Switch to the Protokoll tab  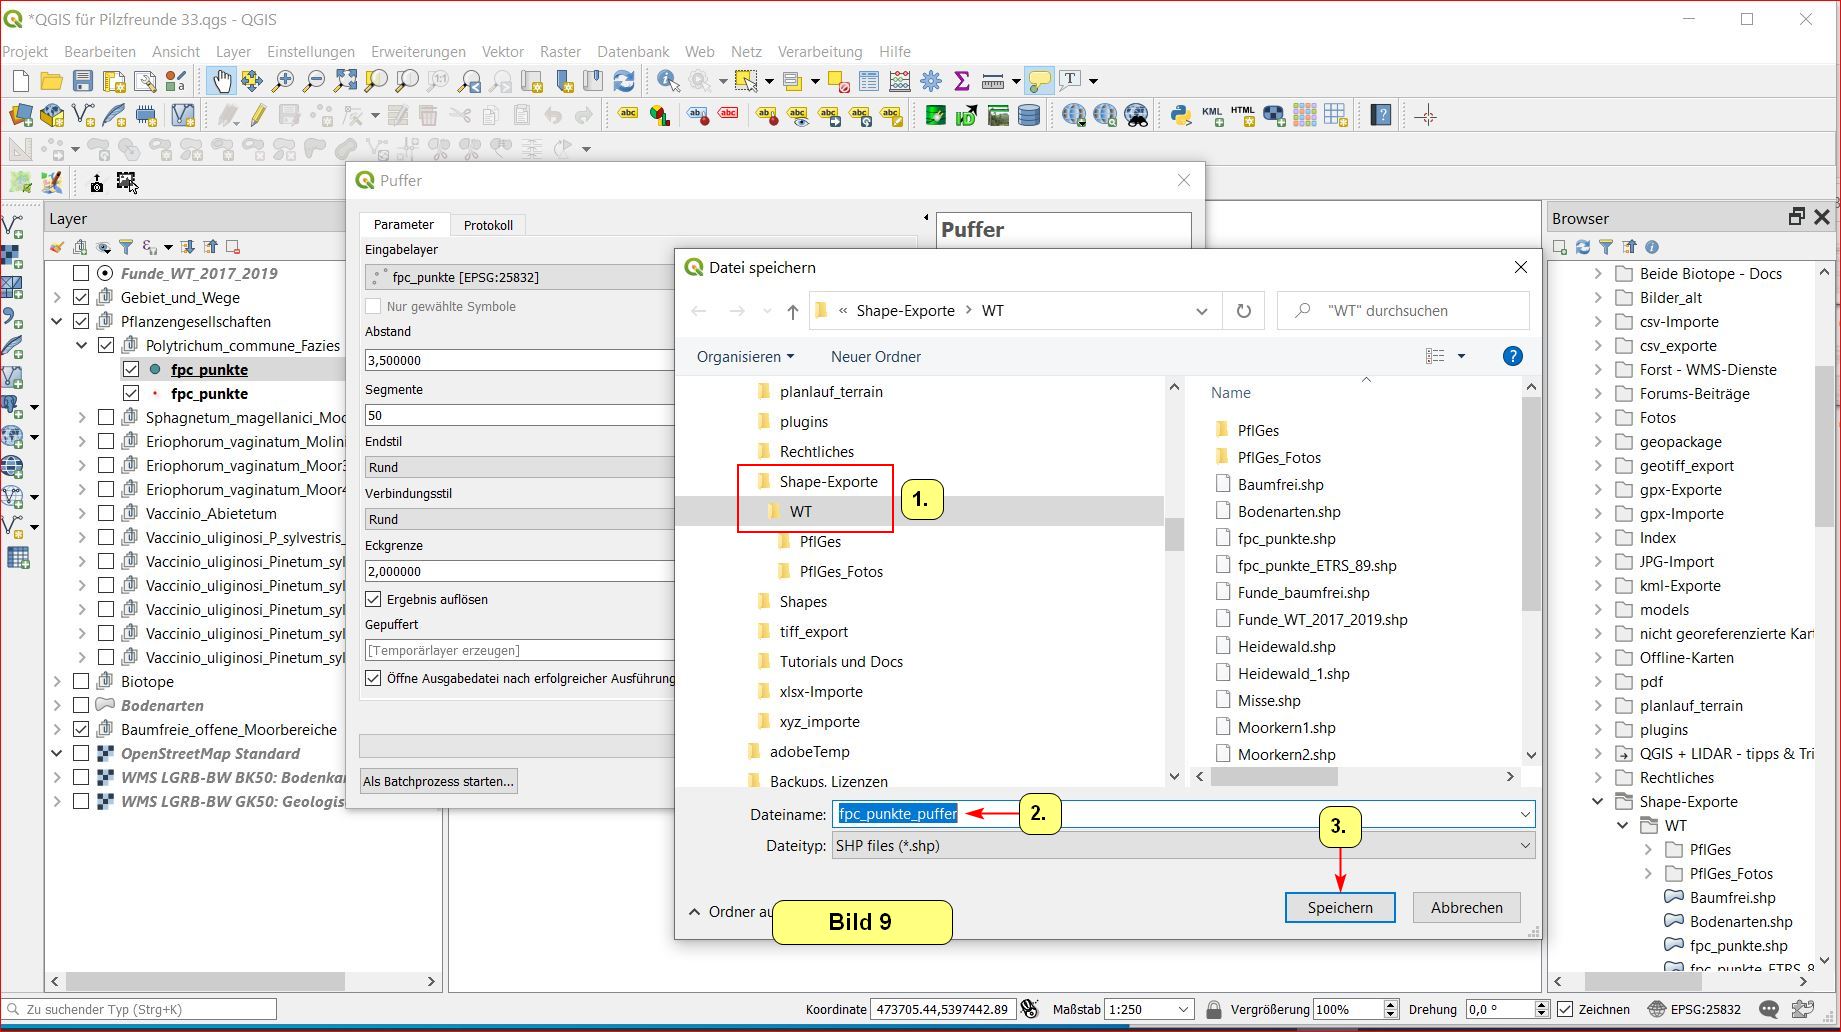click(488, 225)
